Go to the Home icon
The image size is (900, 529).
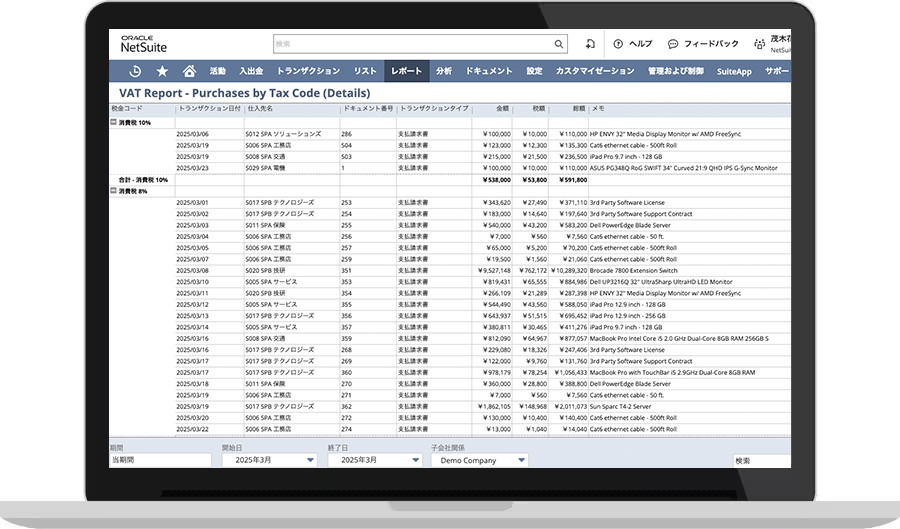coord(189,71)
